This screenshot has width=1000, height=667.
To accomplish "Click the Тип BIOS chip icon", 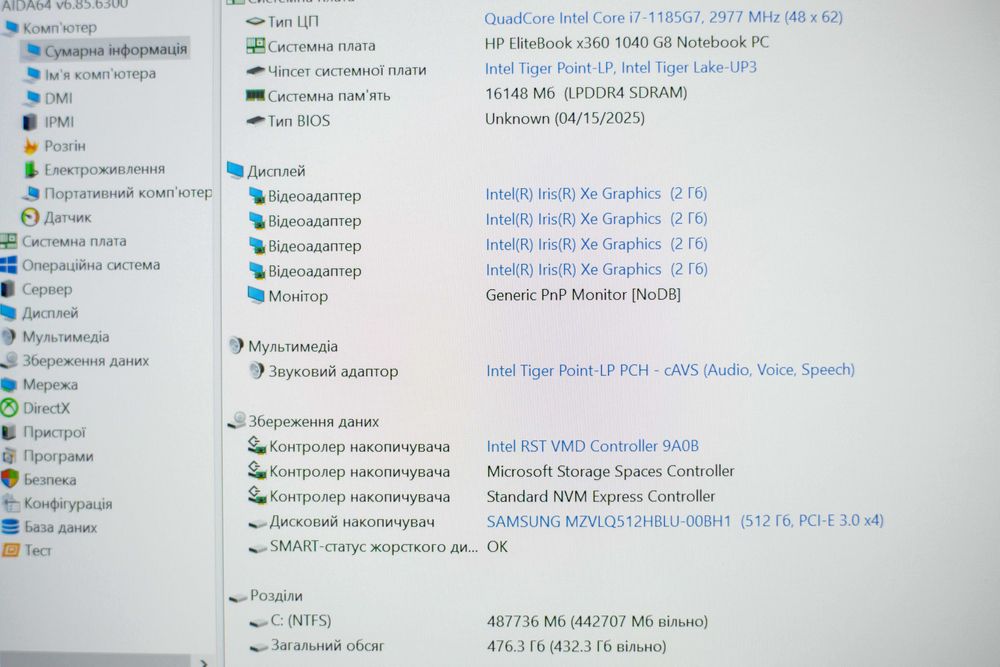I will pyautogui.click(x=256, y=120).
